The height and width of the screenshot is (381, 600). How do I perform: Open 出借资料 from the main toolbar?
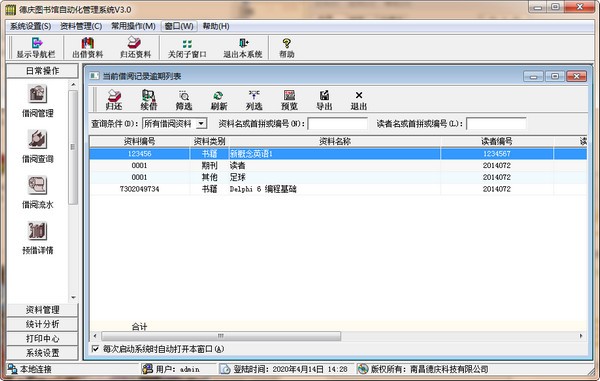(x=88, y=43)
